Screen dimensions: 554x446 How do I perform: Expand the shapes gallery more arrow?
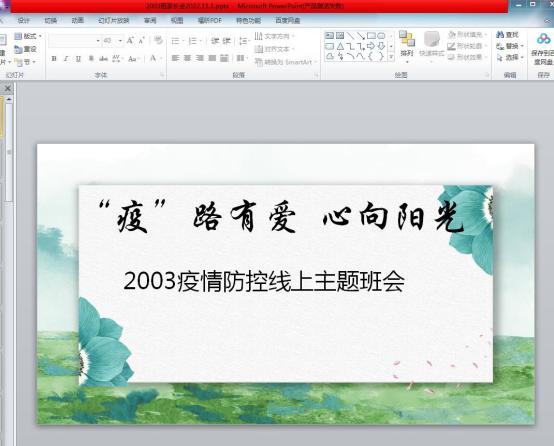tap(391, 57)
